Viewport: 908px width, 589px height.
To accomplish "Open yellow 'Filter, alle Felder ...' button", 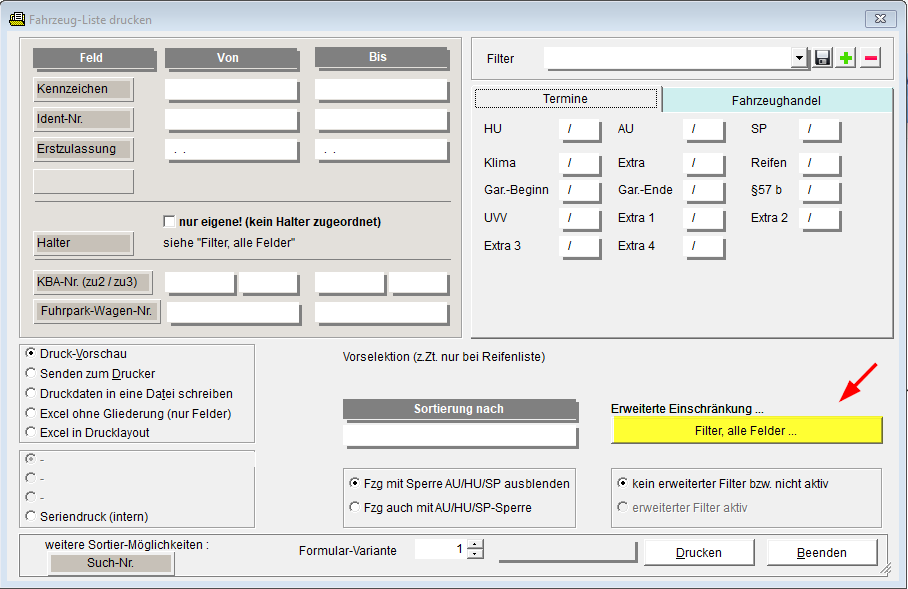I will coord(746,430).
